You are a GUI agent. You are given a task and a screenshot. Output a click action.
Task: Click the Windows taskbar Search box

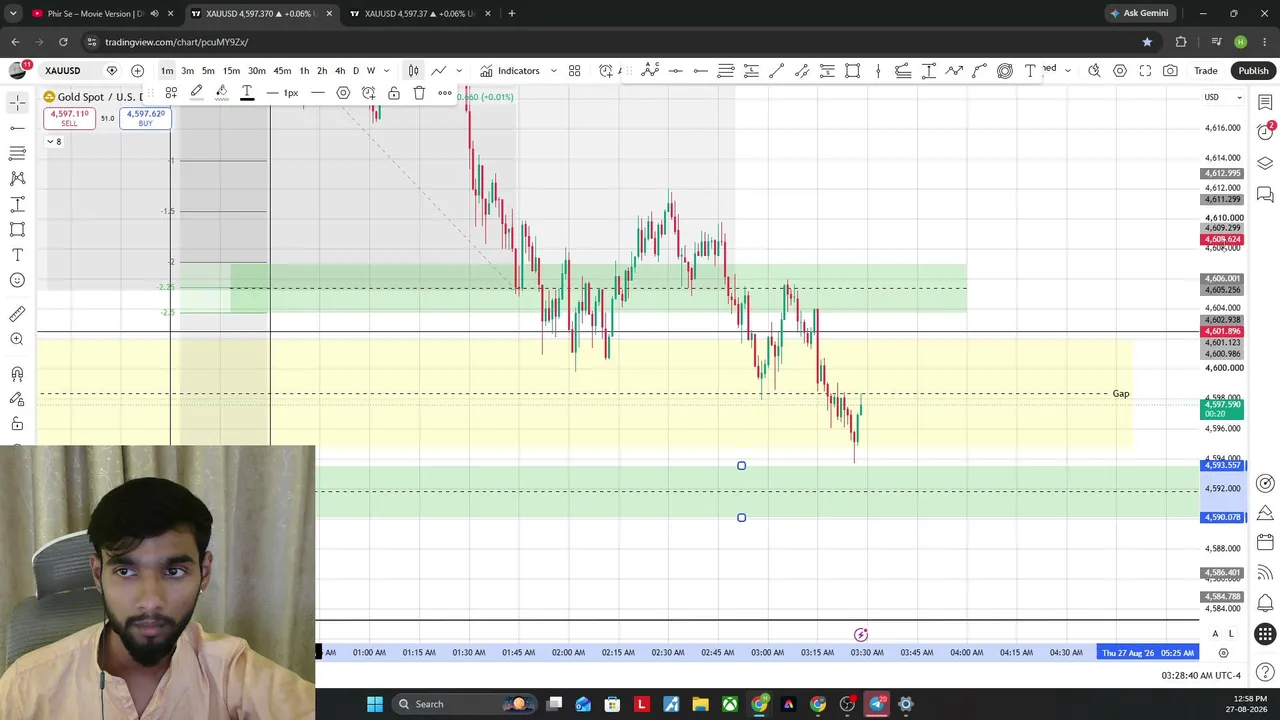pyautogui.click(x=465, y=704)
